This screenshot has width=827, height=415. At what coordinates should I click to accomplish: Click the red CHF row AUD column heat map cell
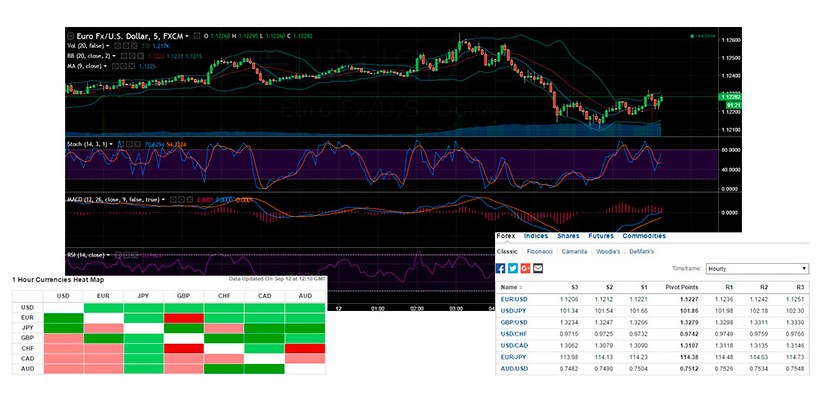point(305,349)
